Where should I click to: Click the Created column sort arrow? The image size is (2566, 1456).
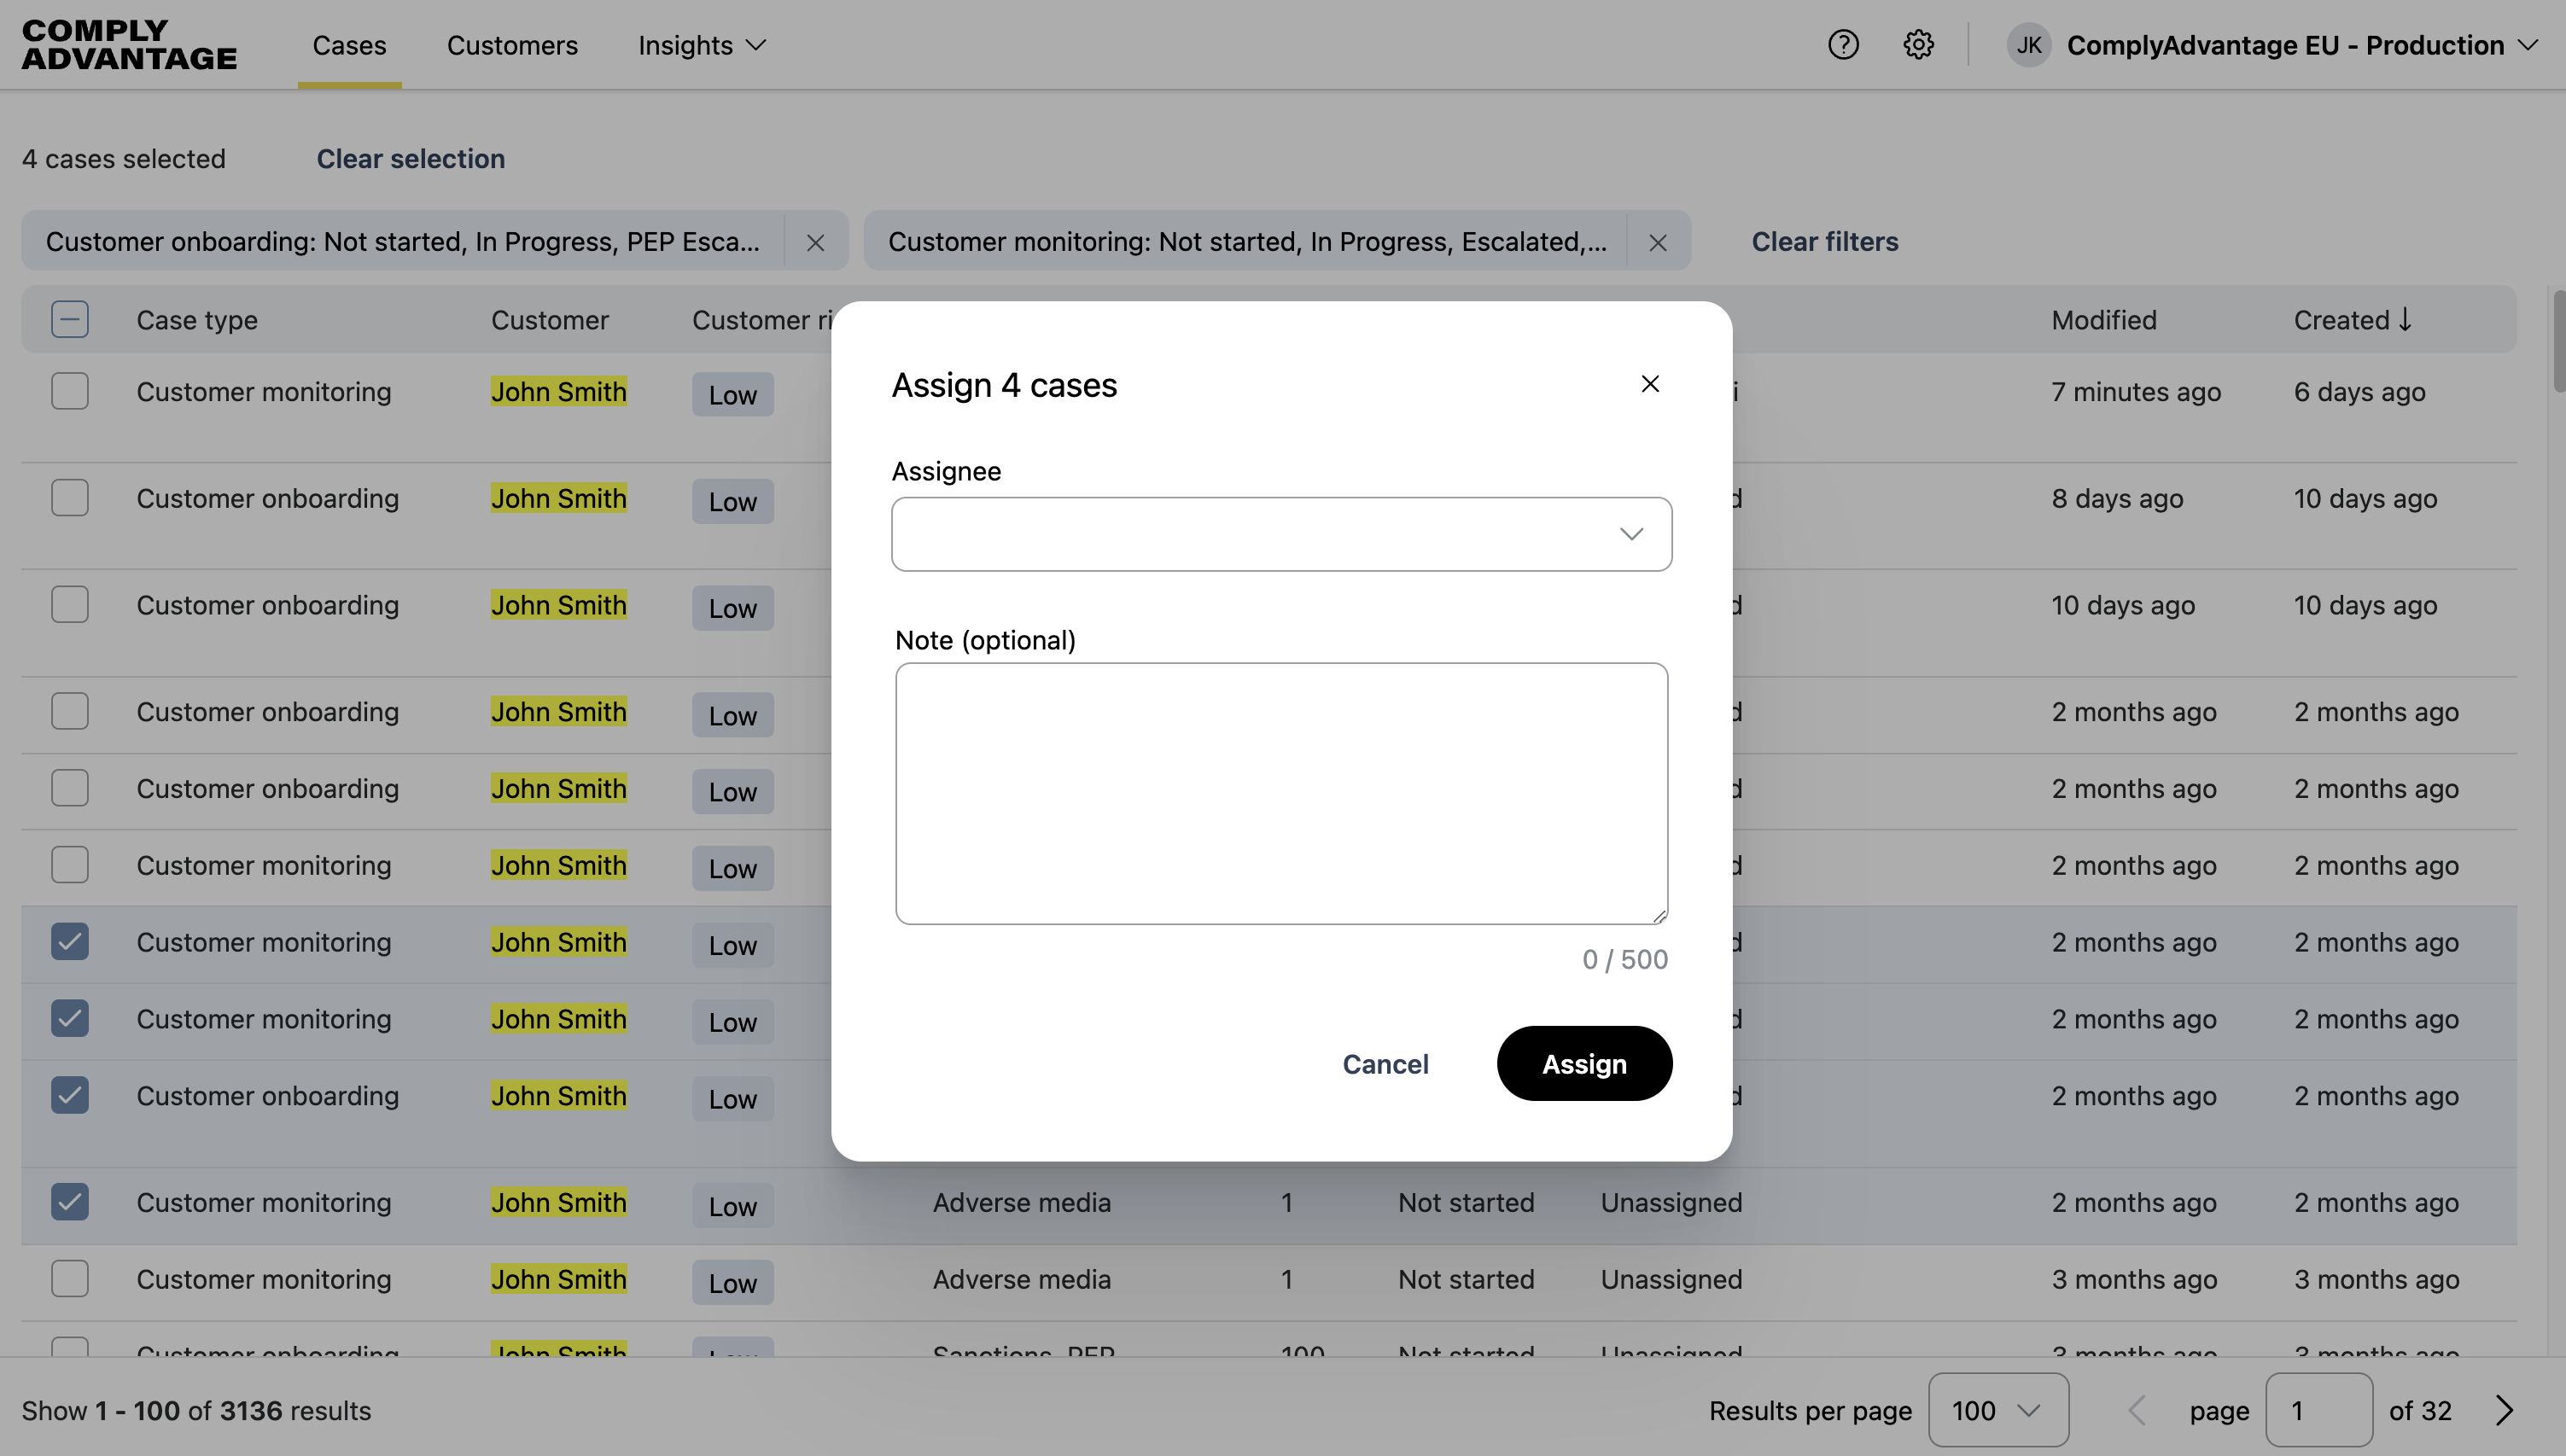(2405, 320)
